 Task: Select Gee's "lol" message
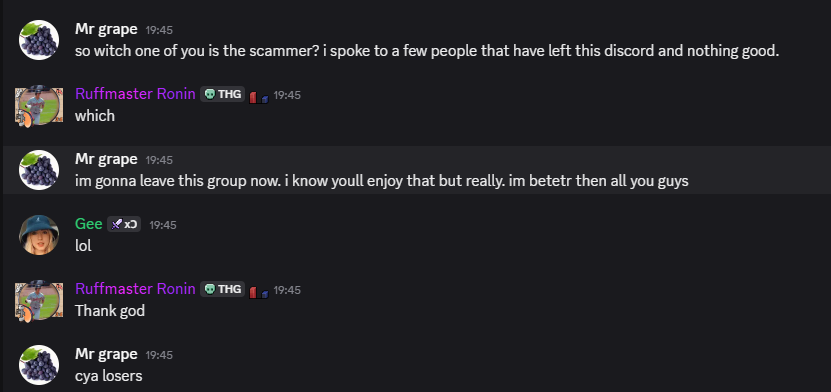click(x=83, y=246)
